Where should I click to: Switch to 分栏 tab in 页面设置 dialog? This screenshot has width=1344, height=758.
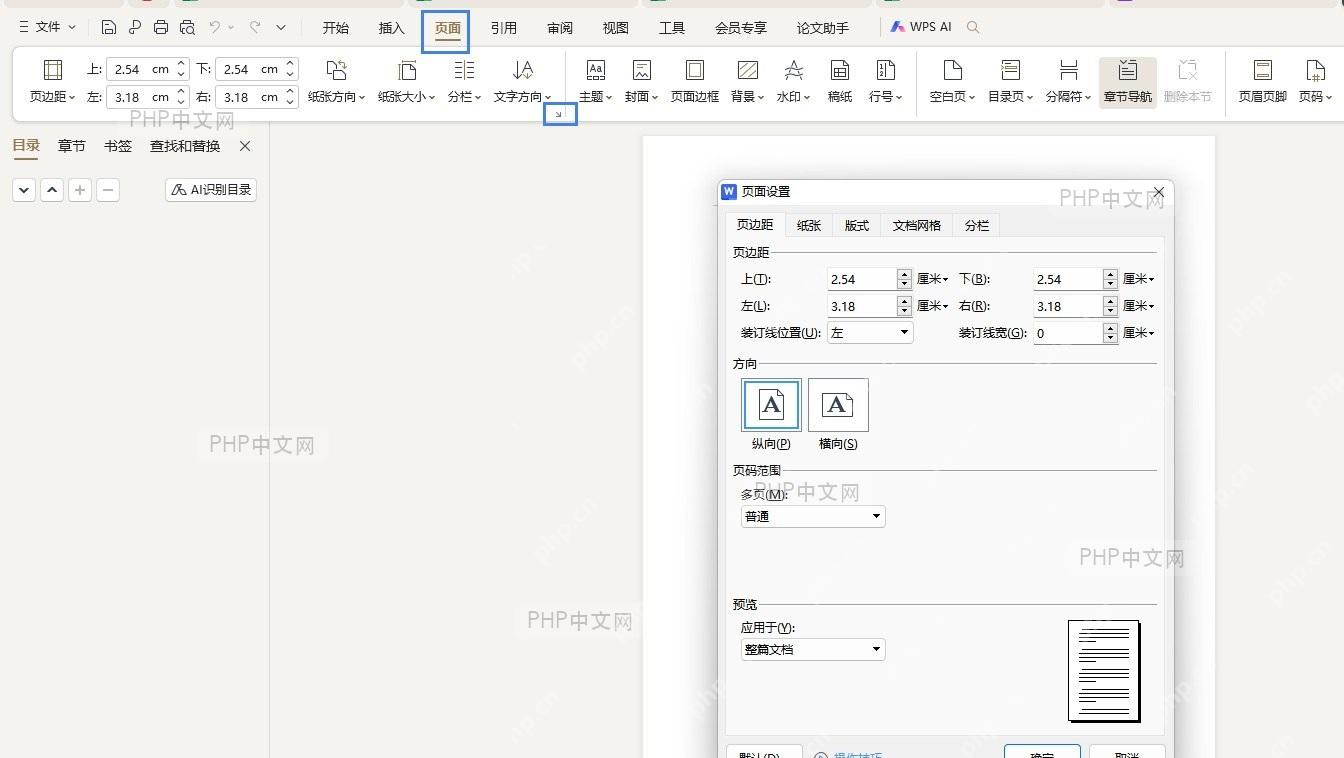click(x=976, y=225)
